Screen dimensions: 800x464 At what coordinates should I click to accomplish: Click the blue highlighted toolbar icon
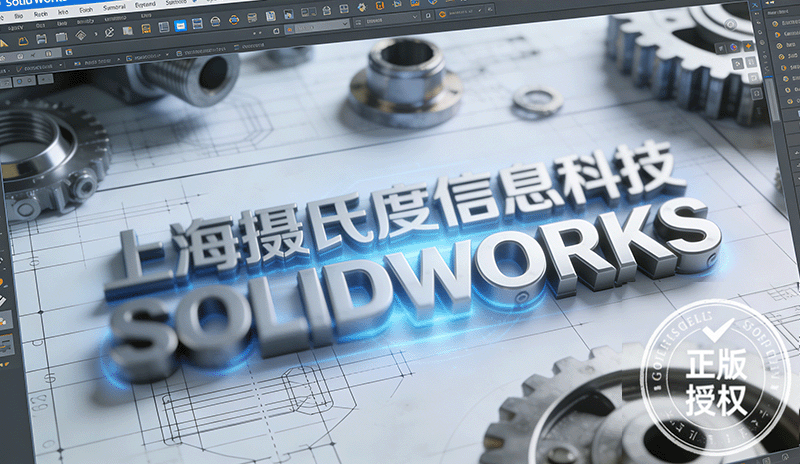(180, 26)
